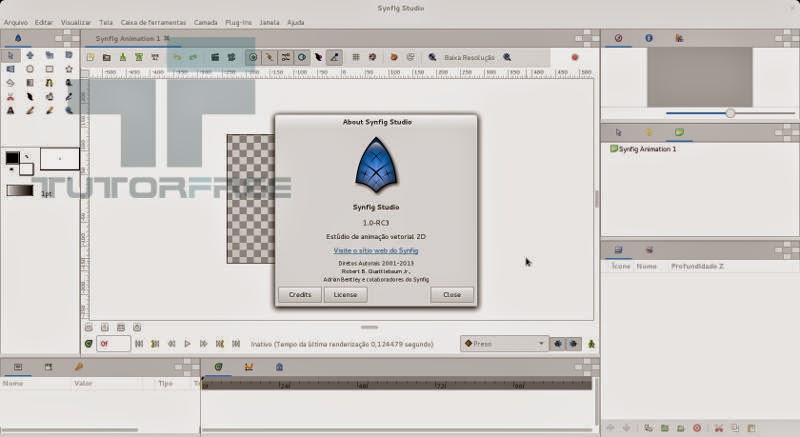Open the Camada menu
The height and width of the screenshot is (437, 800).
click(206, 22)
